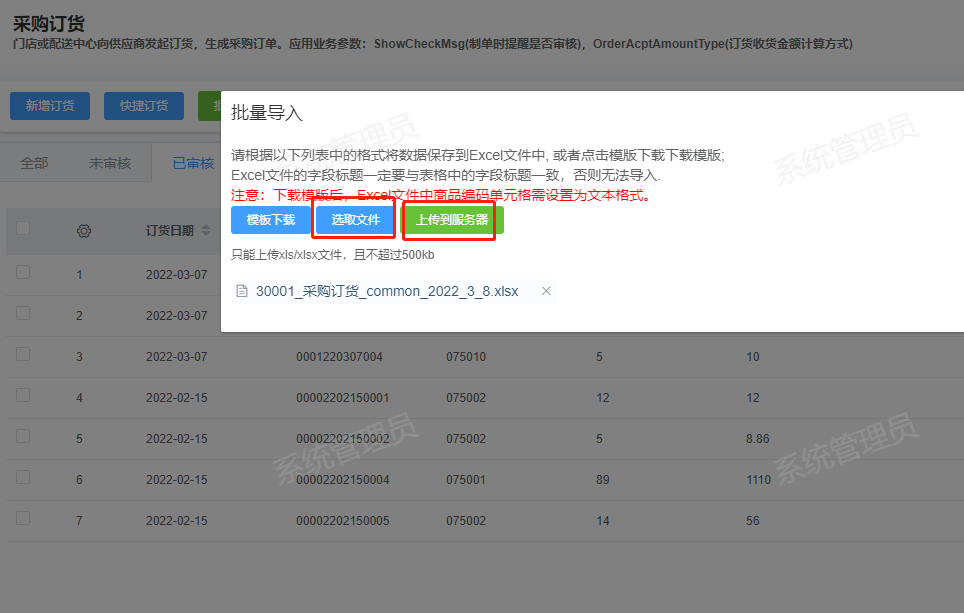Image resolution: width=964 pixels, height=613 pixels.
Task: Enable the checkbox for row 1
Action: (x=23, y=272)
